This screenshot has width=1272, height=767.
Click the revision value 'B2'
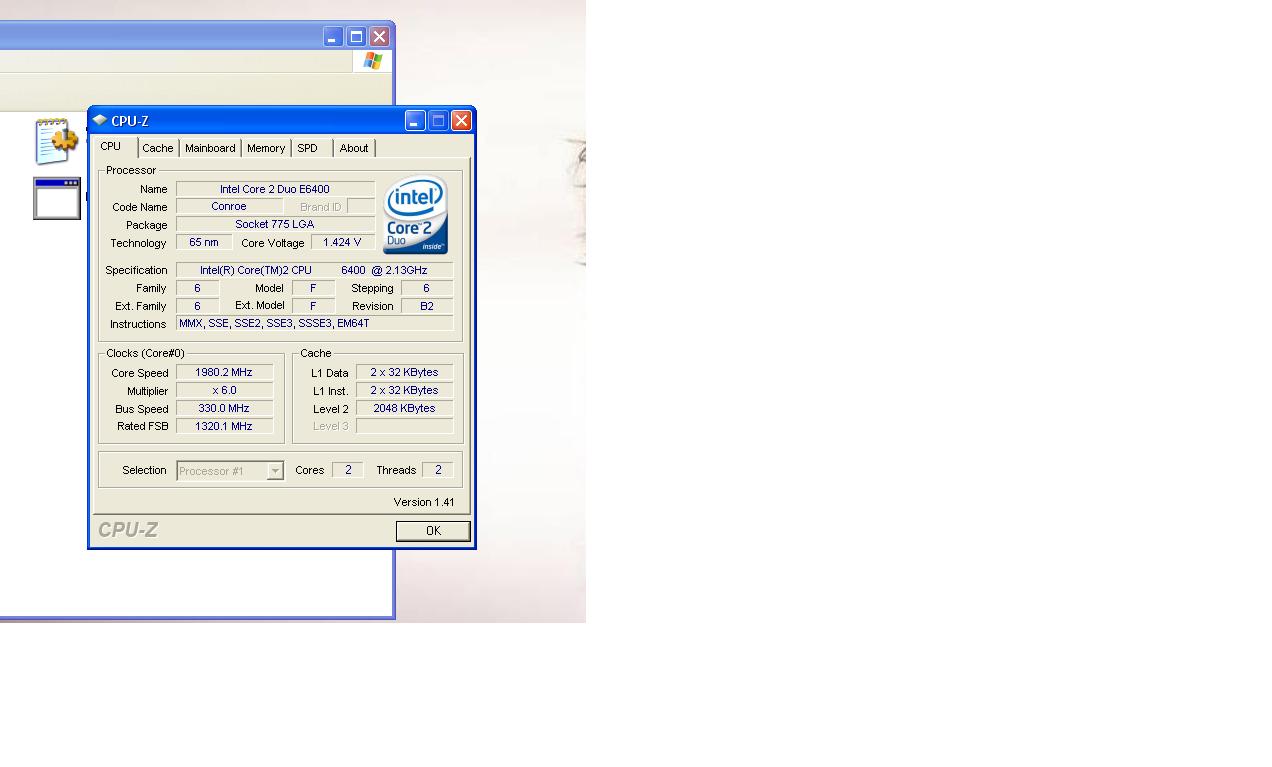pos(427,306)
